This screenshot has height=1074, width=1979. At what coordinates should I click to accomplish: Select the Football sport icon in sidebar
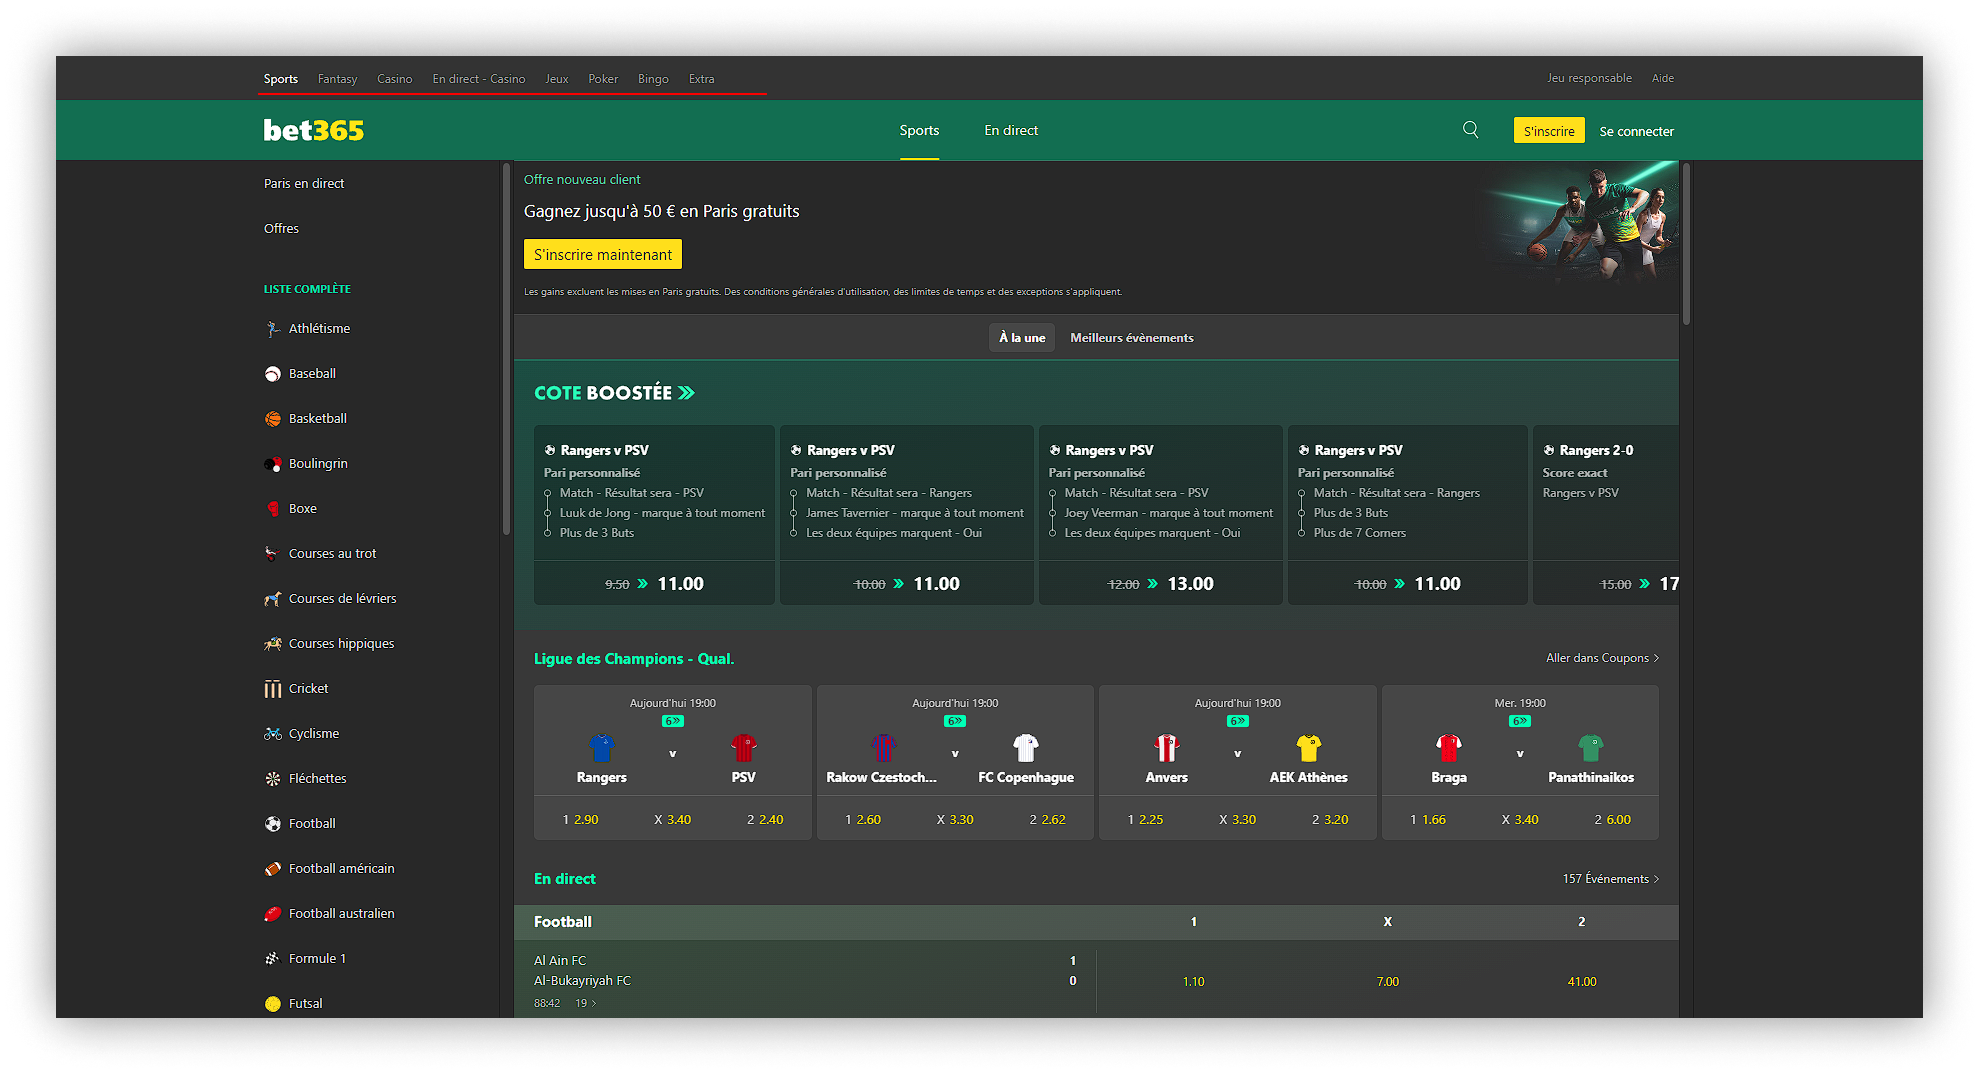[272, 823]
